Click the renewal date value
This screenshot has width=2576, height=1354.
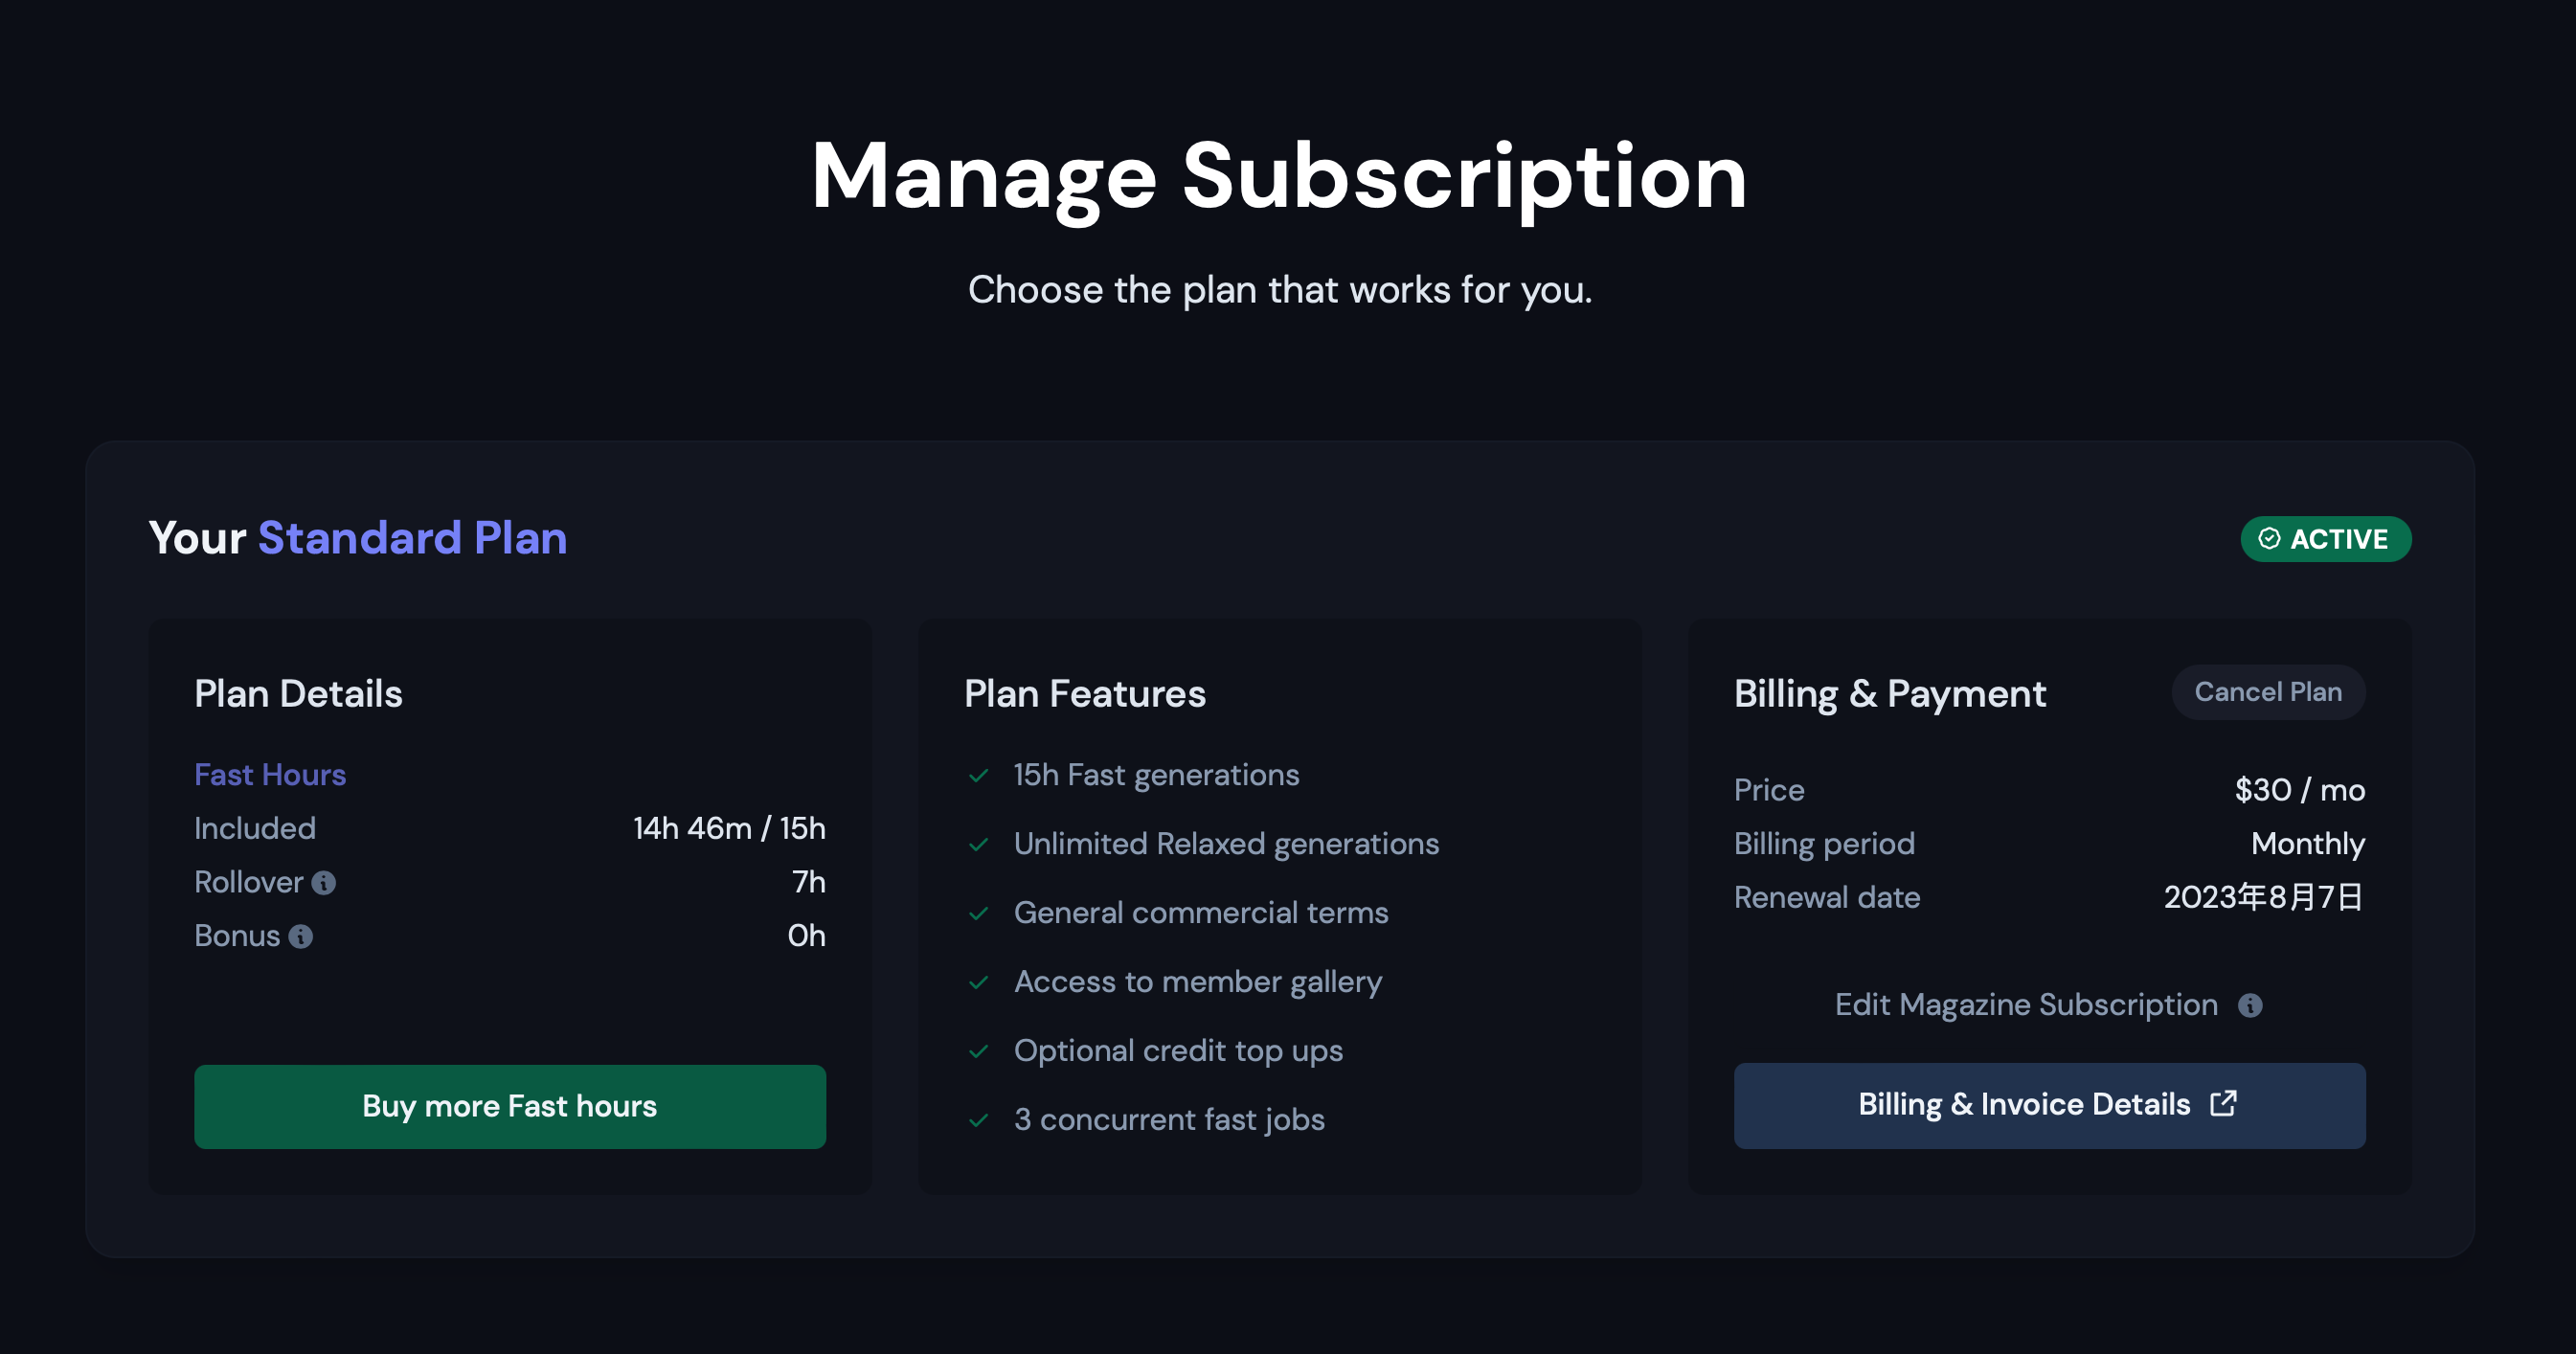coord(2263,897)
